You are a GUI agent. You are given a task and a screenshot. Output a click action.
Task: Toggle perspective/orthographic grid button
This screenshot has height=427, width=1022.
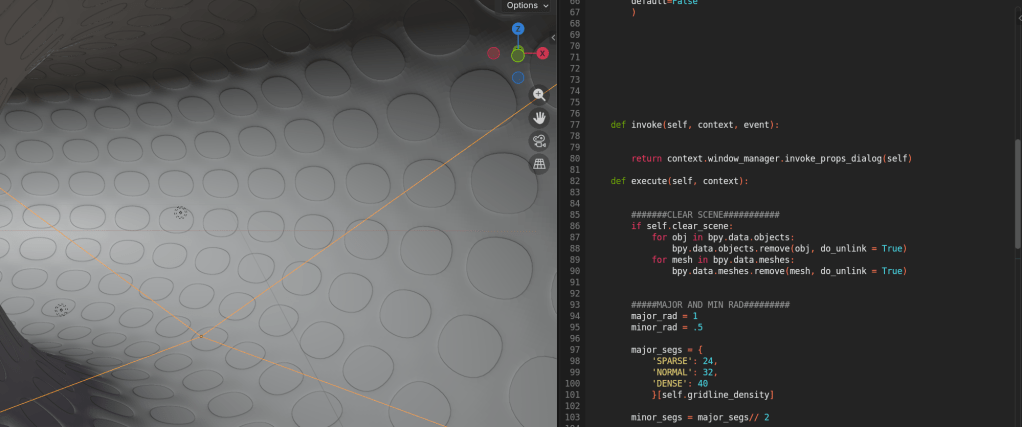539,164
